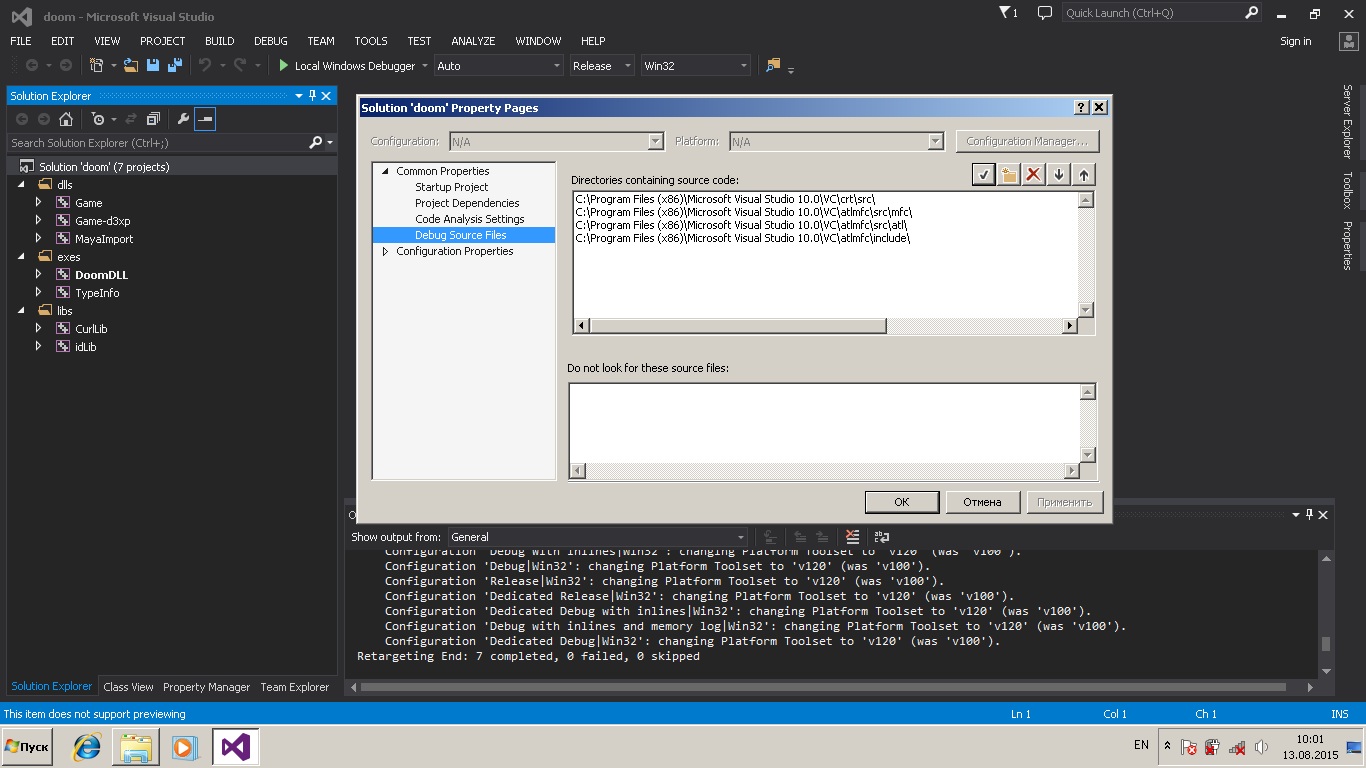Expand Configuration Properties tree node
Image resolution: width=1366 pixels, height=768 pixels.
pyautogui.click(x=386, y=252)
